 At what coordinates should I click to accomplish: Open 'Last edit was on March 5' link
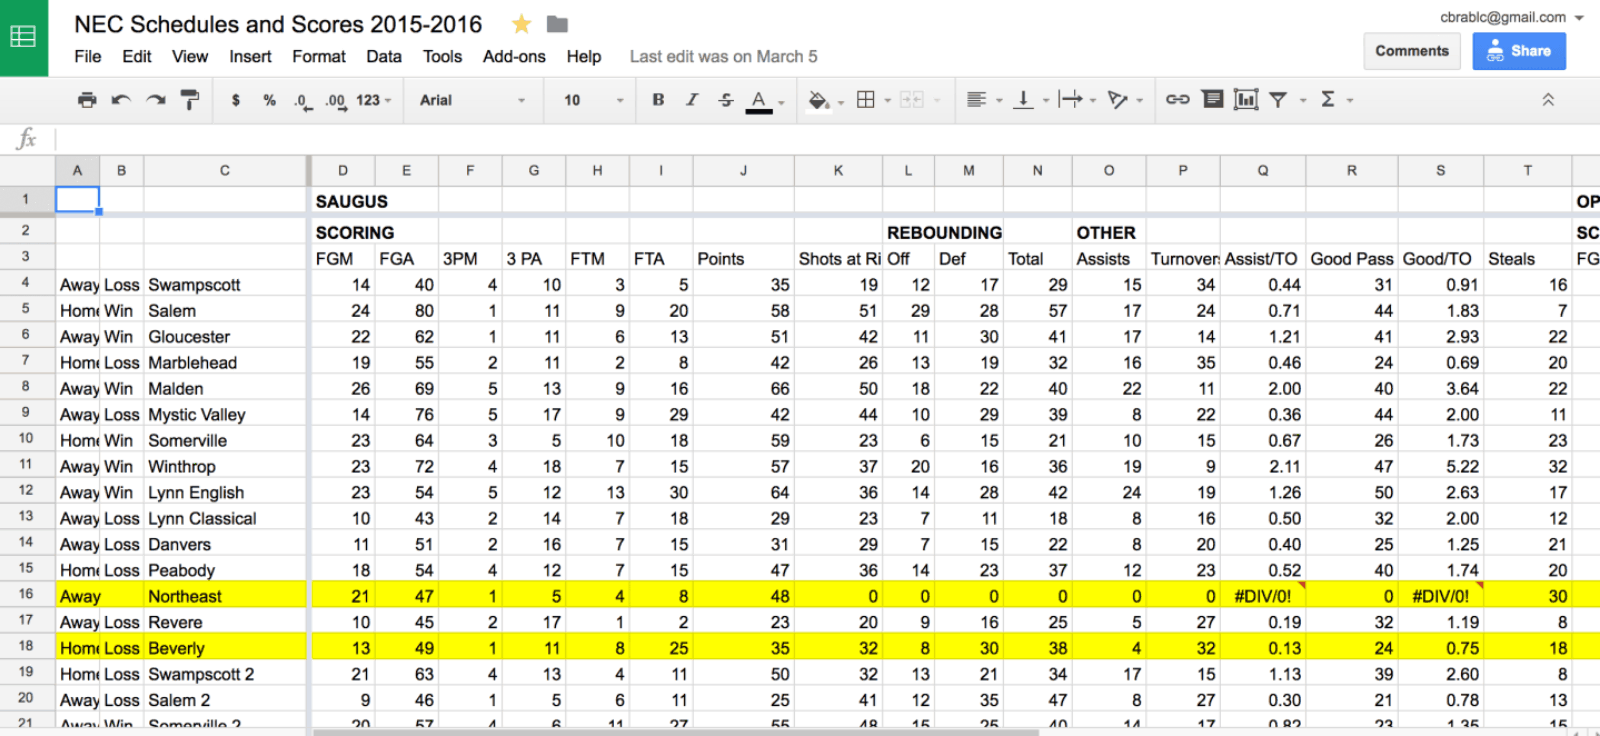(x=723, y=57)
